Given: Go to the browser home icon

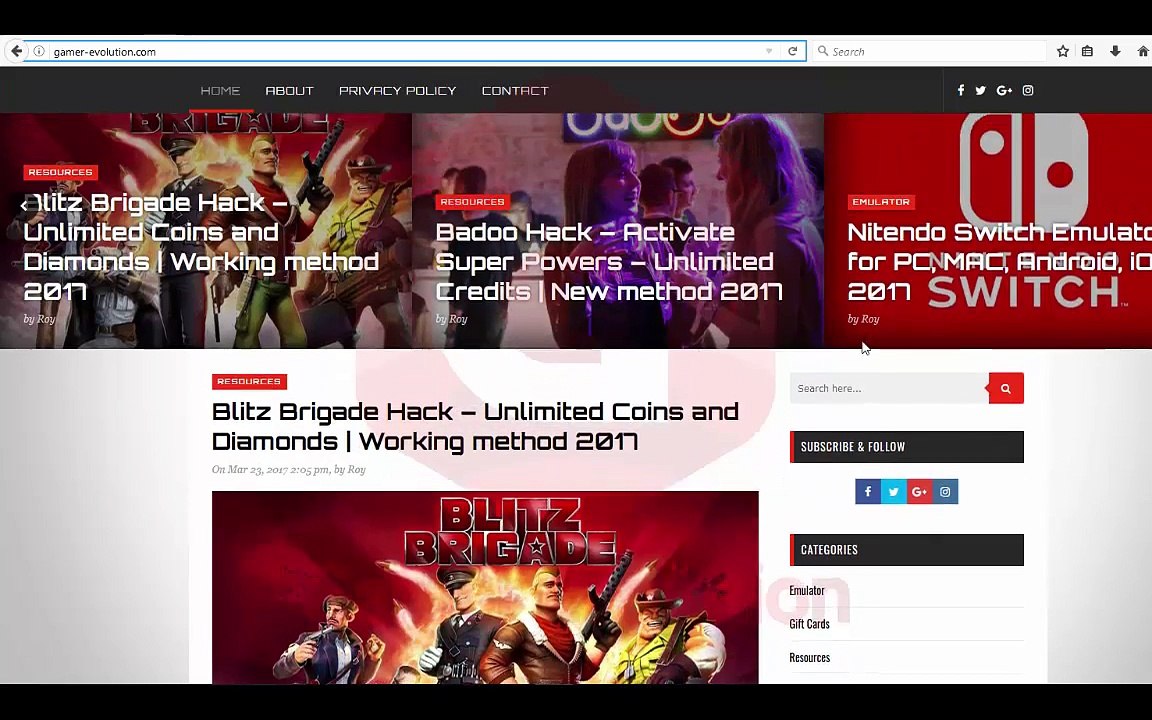Looking at the screenshot, I should click(1142, 51).
